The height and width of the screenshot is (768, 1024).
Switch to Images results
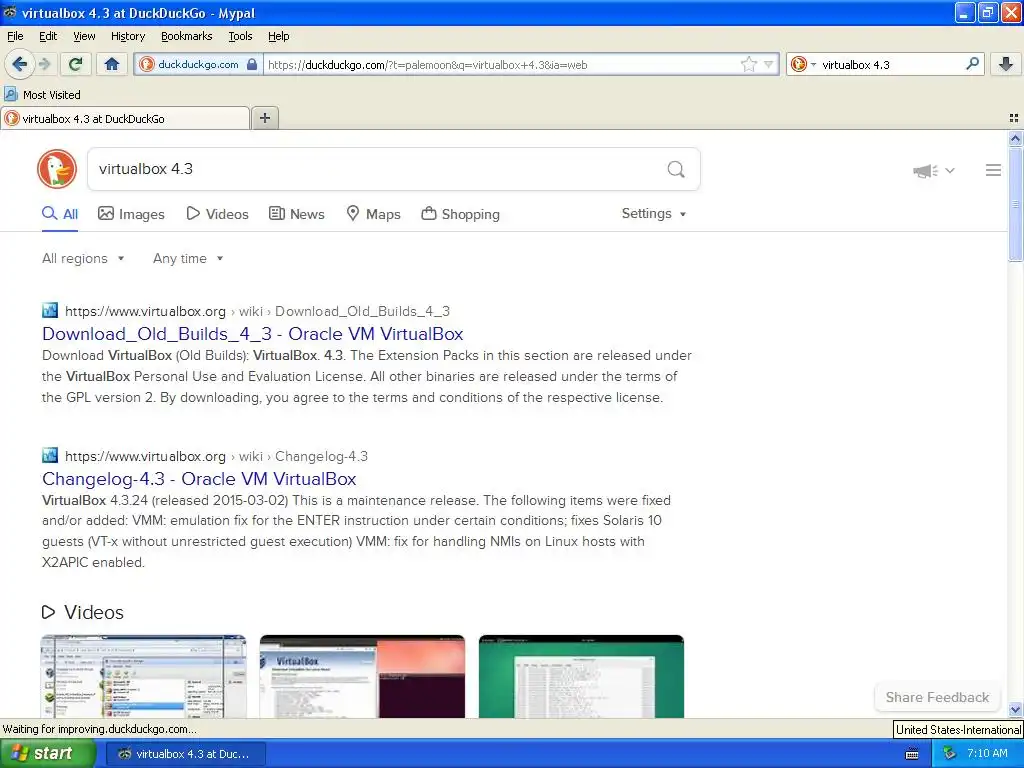(x=131, y=214)
